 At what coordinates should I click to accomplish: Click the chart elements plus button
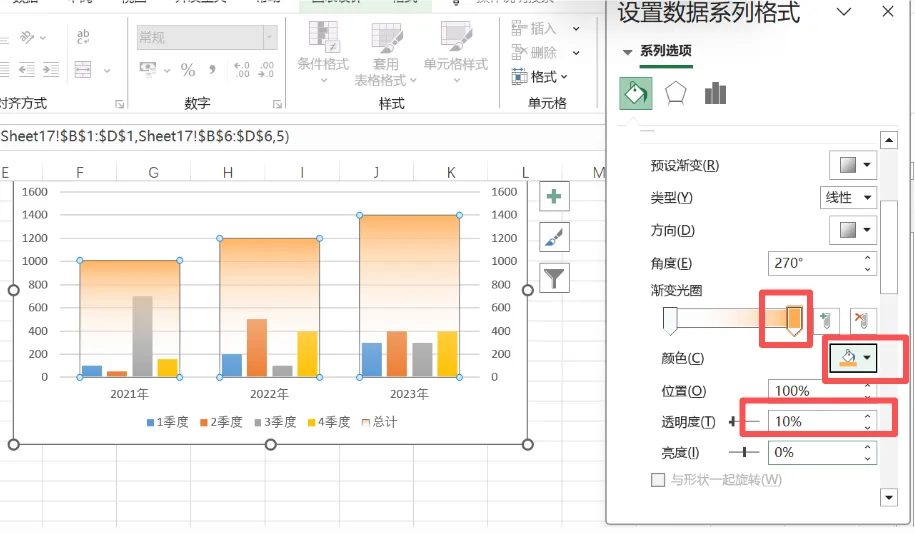point(554,196)
